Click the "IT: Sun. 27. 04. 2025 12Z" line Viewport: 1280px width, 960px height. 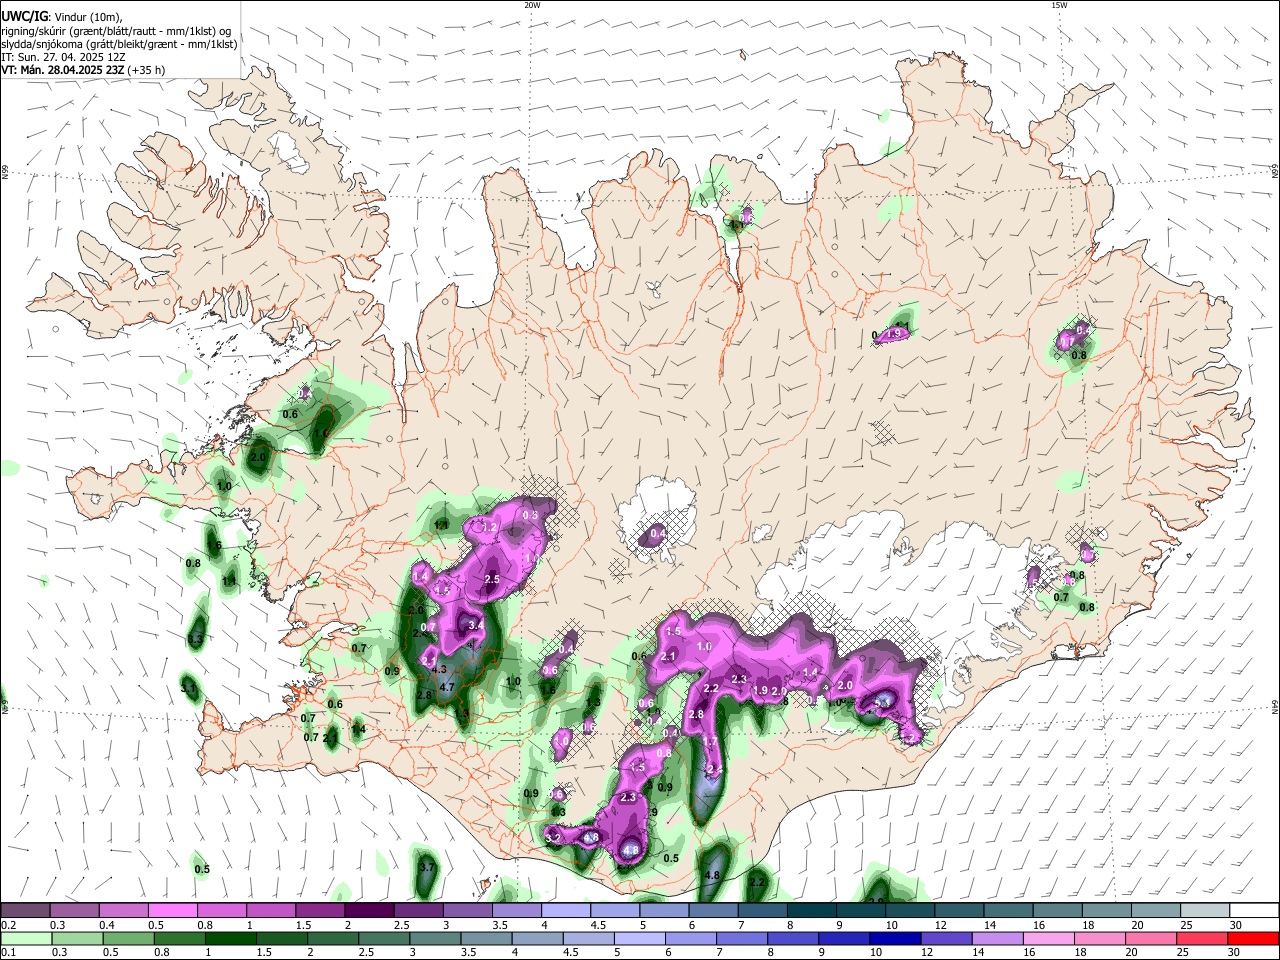[64, 57]
